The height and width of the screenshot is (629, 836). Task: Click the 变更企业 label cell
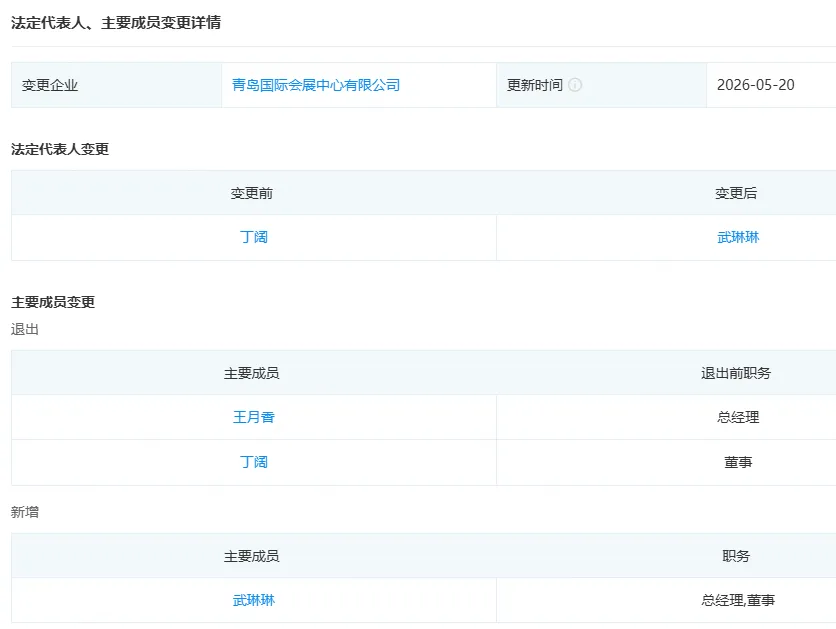[x=116, y=85]
